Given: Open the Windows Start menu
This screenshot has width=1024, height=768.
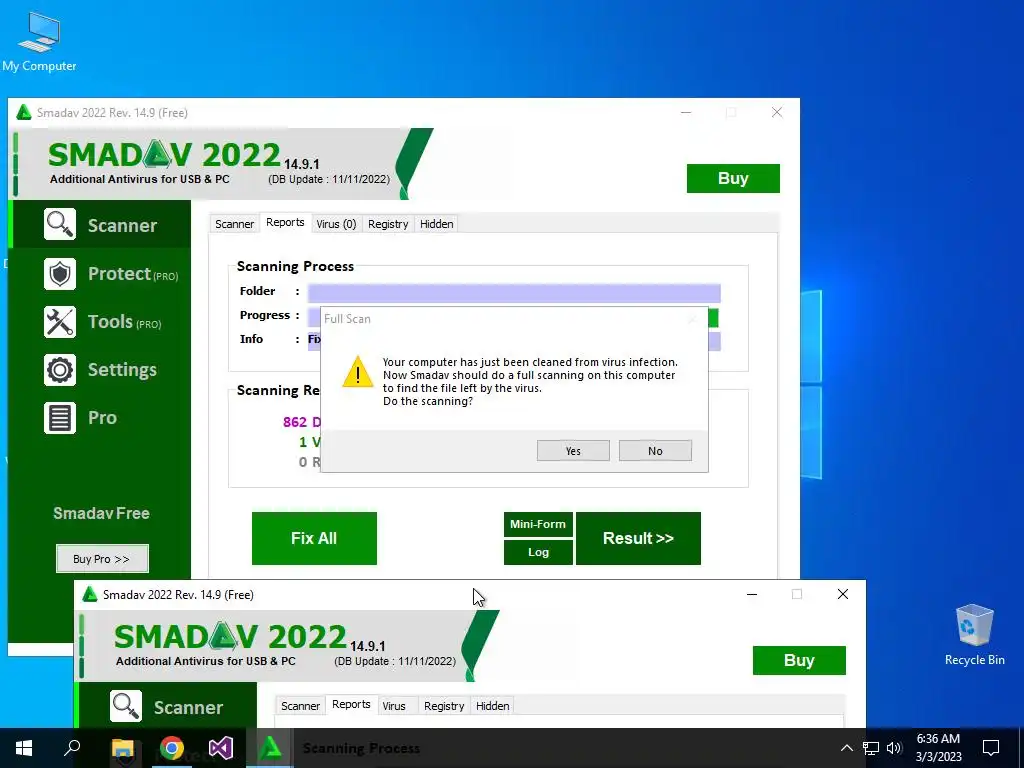Looking at the screenshot, I should (x=24, y=748).
